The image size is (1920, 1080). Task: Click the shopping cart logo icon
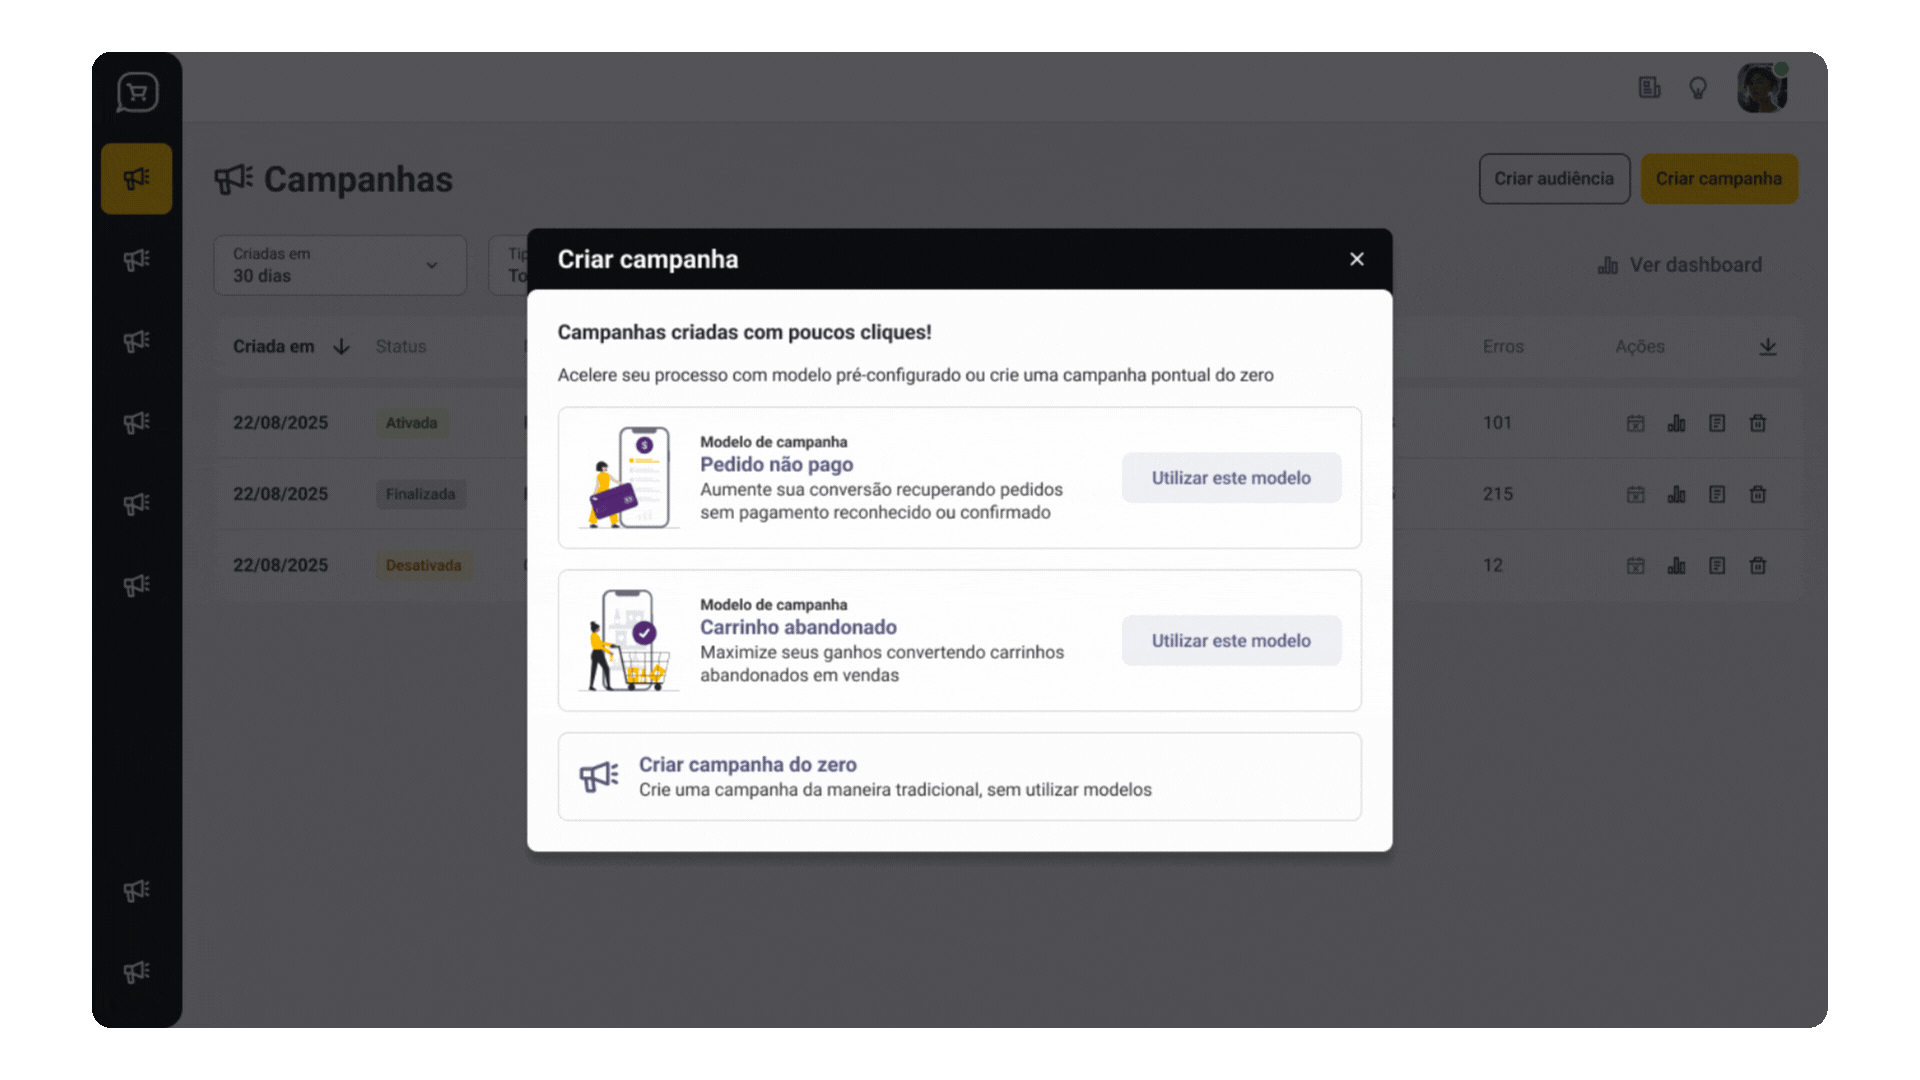pos(137,92)
